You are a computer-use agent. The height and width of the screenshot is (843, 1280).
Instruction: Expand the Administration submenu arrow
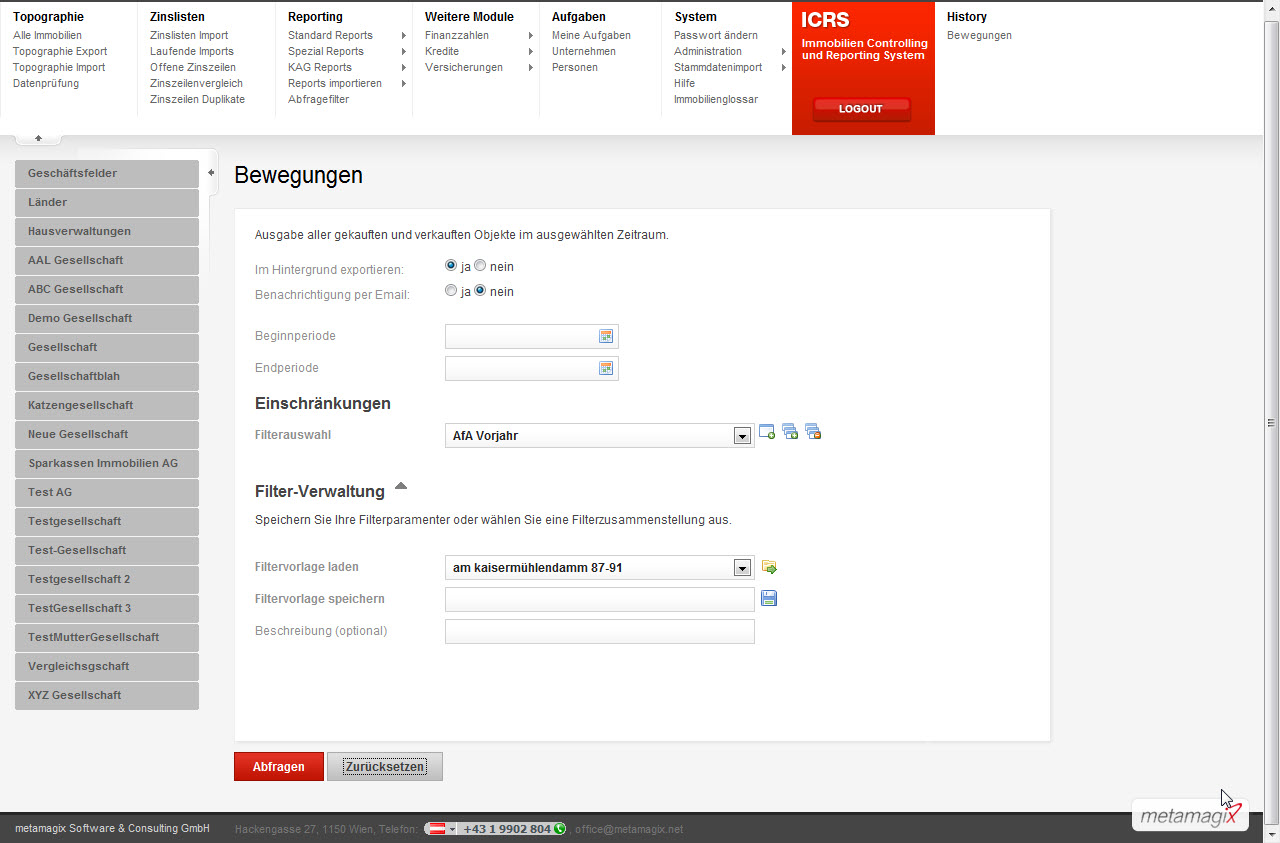(x=783, y=52)
